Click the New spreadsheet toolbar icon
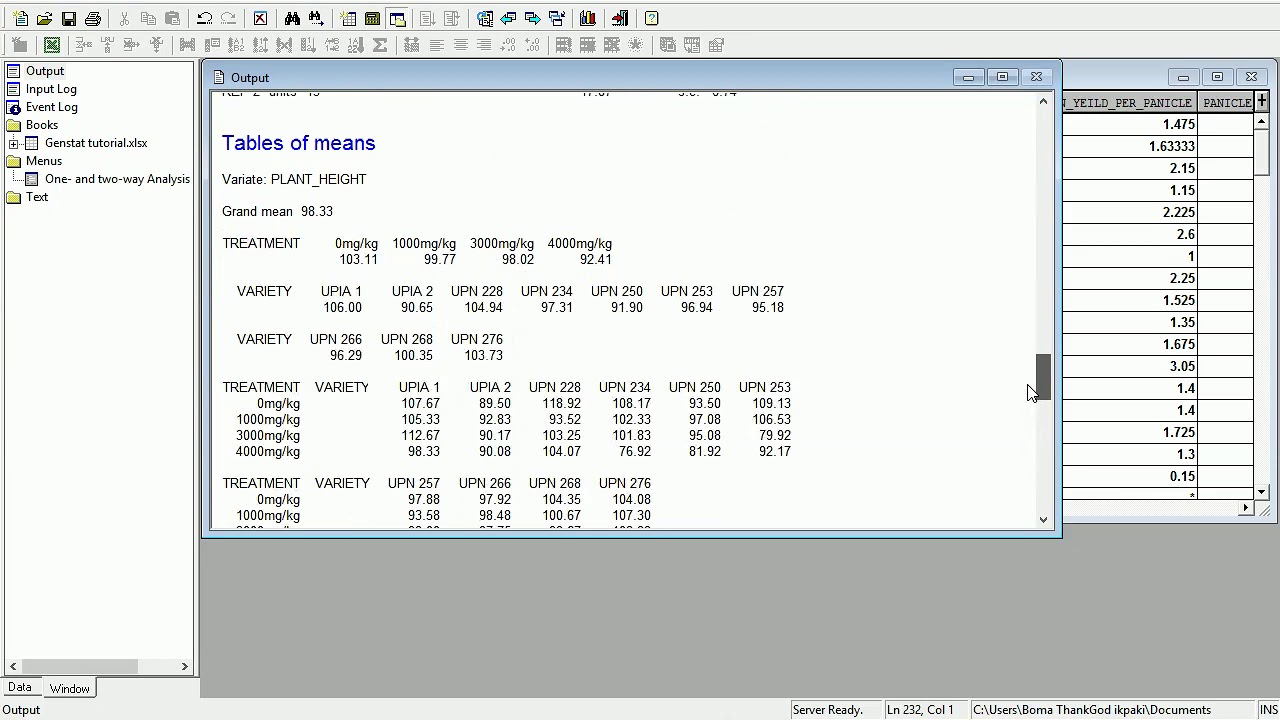Viewport: 1280px width, 720px height. pos(348,18)
